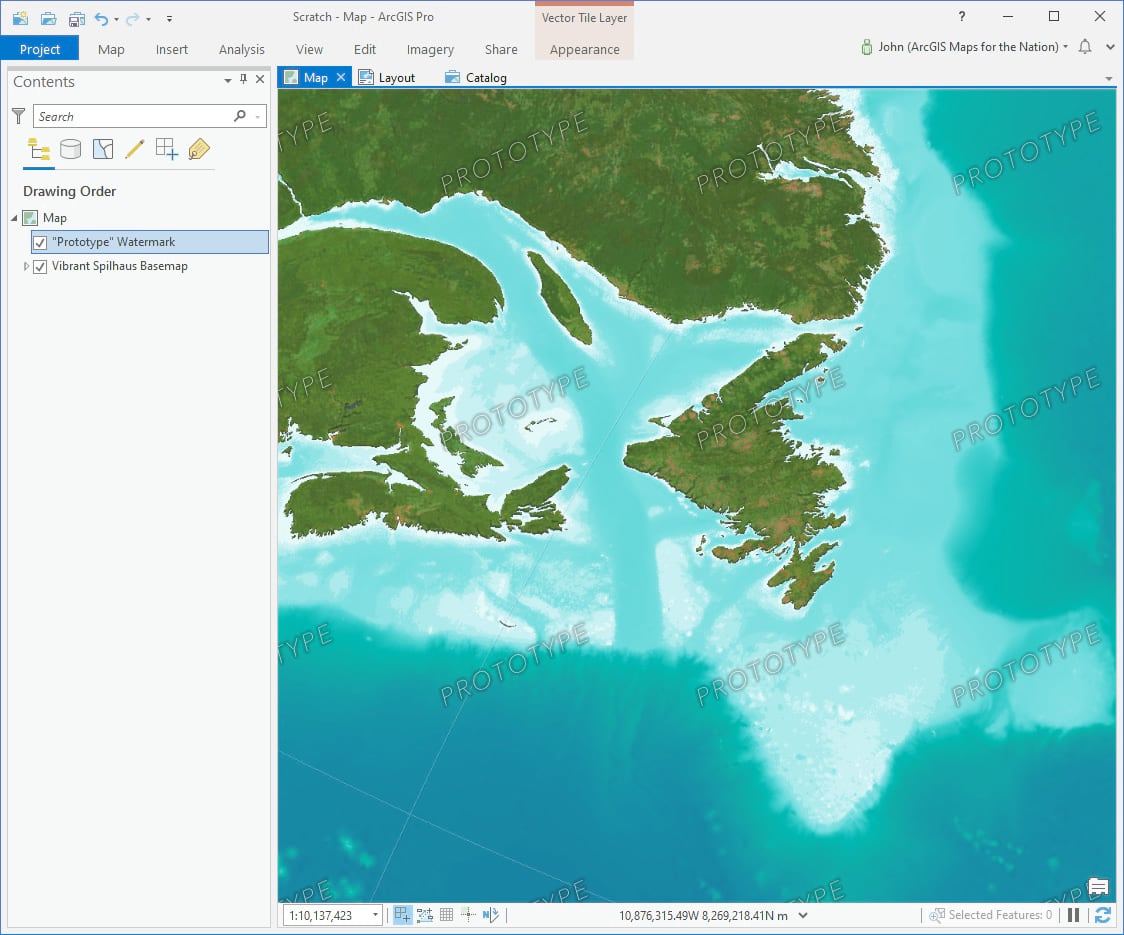Image resolution: width=1124 pixels, height=935 pixels.
Task: Open the Analysis ribbon tab
Action: point(242,49)
